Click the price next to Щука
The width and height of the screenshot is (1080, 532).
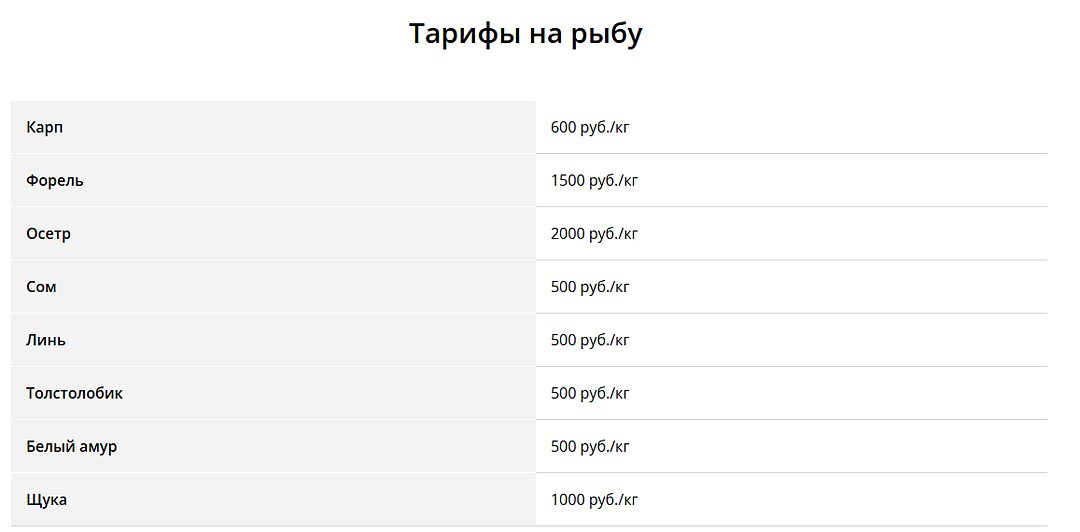coord(594,499)
